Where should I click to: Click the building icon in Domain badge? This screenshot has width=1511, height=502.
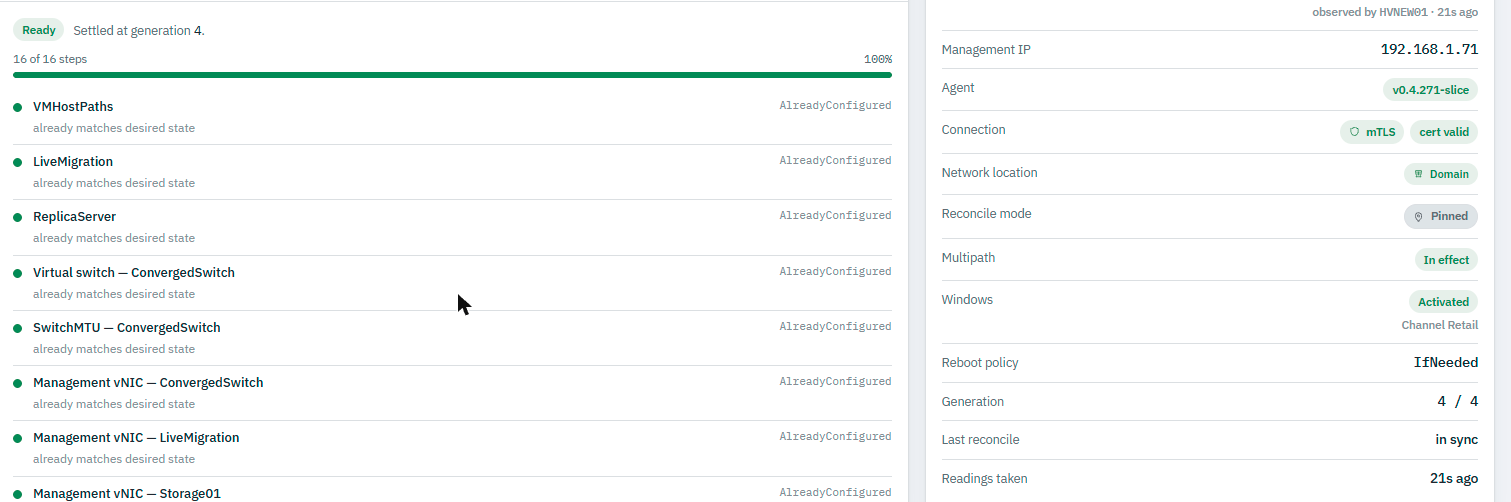pos(1418,174)
